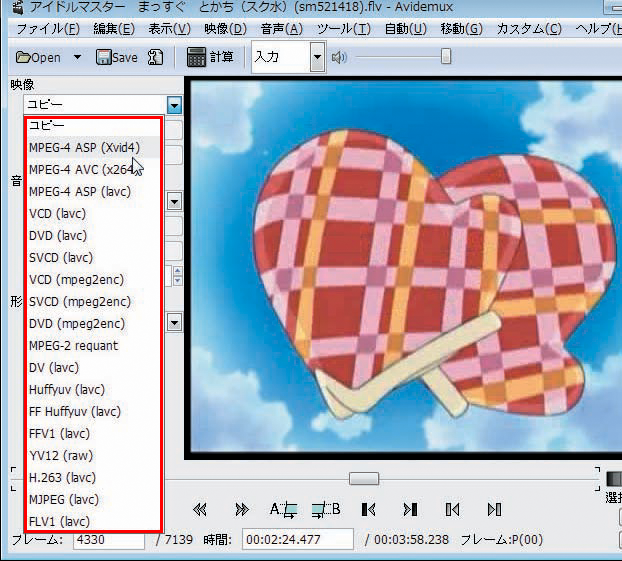Save the video using the Save button

(117, 58)
